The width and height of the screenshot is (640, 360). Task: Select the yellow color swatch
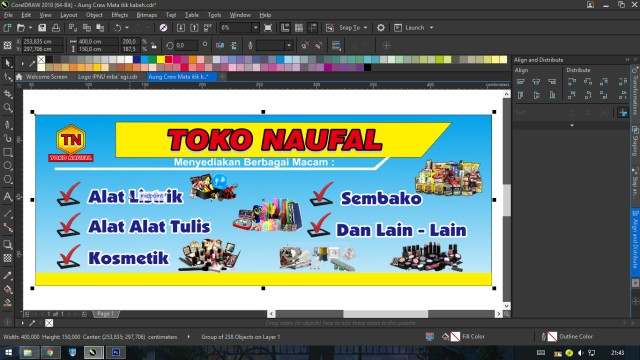pyautogui.click(x=160, y=60)
